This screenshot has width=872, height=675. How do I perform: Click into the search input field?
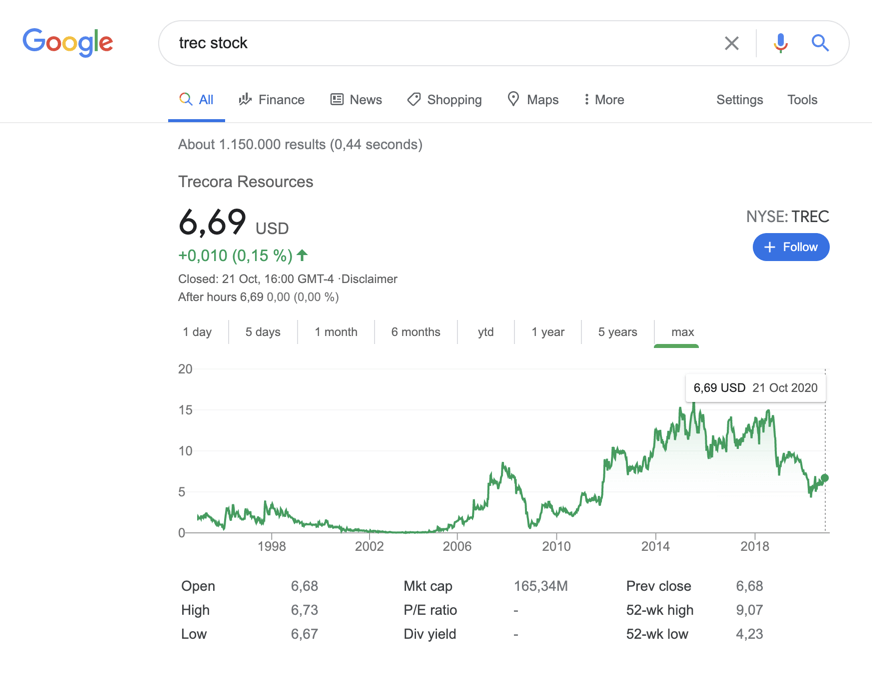pyautogui.click(x=440, y=43)
